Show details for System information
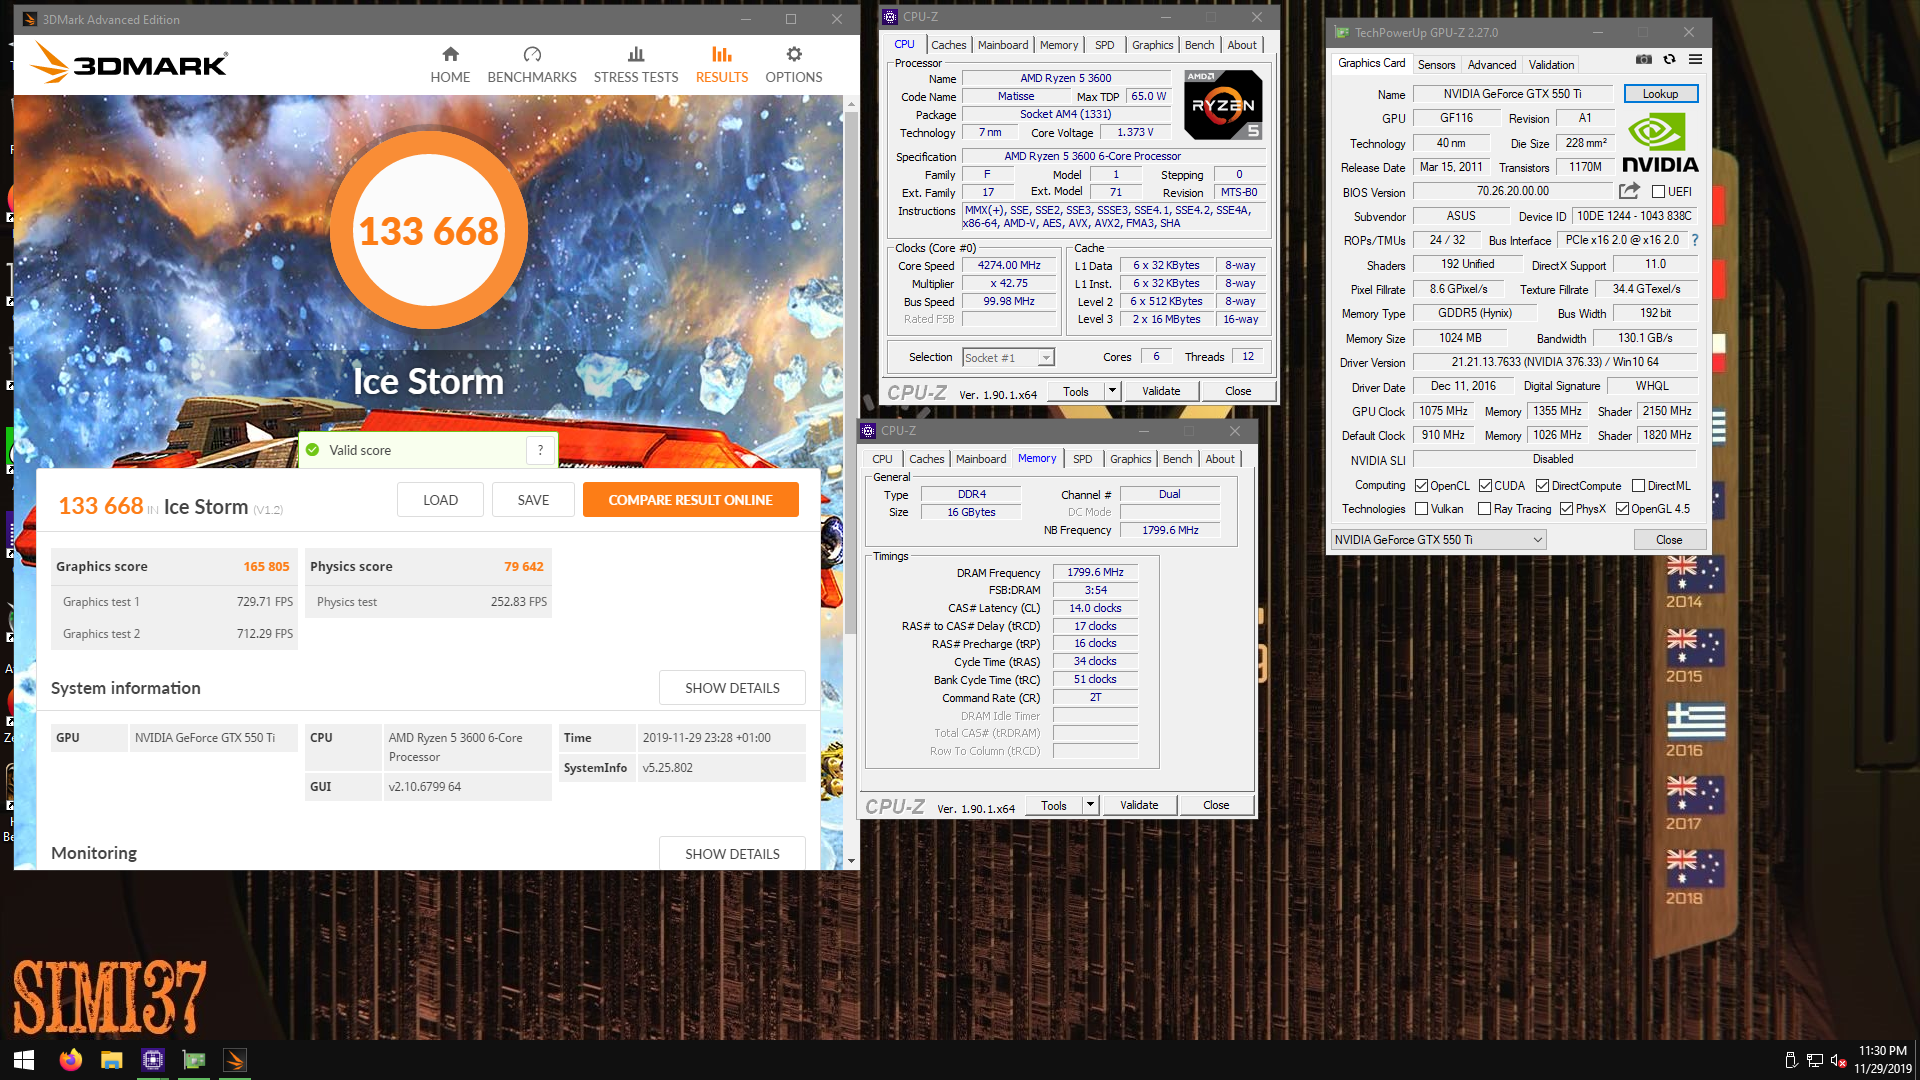 click(732, 688)
